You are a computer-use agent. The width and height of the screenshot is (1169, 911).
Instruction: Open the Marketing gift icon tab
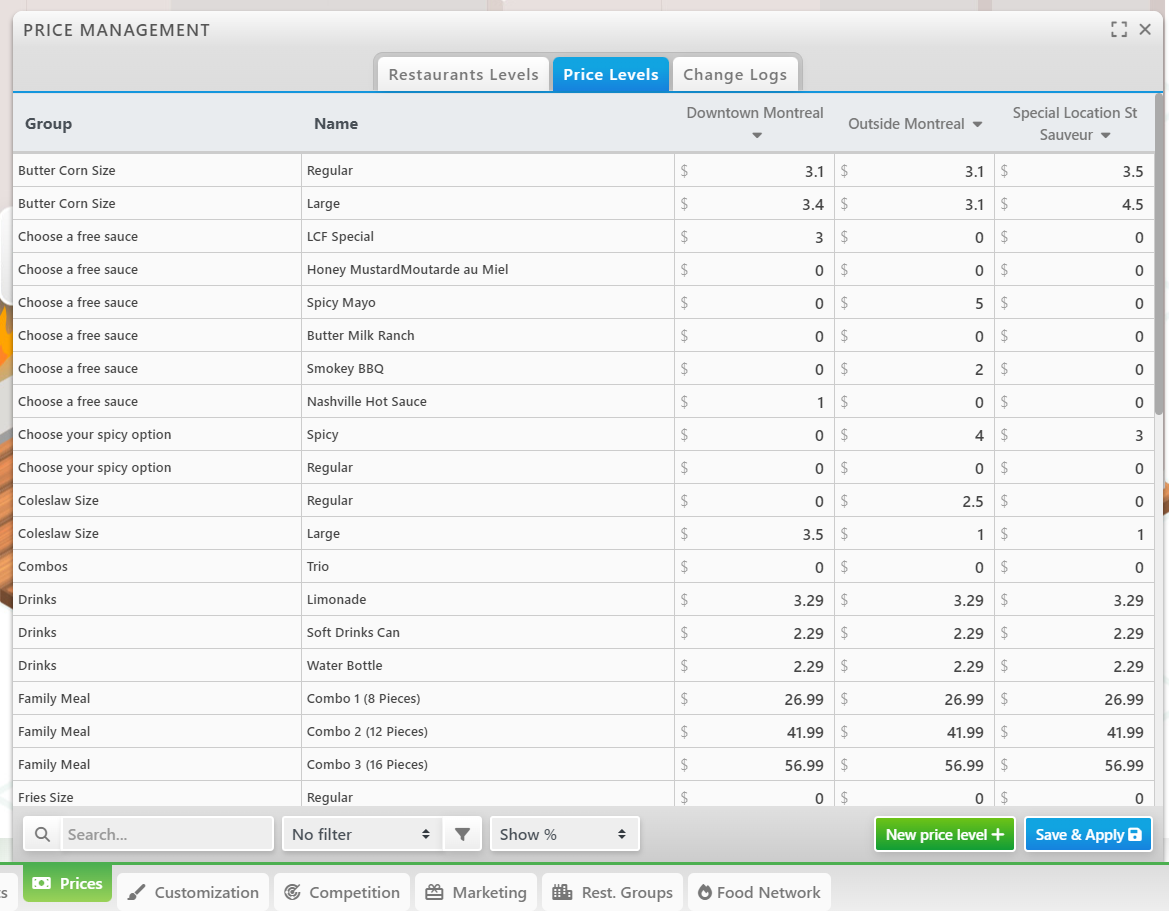coord(476,892)
